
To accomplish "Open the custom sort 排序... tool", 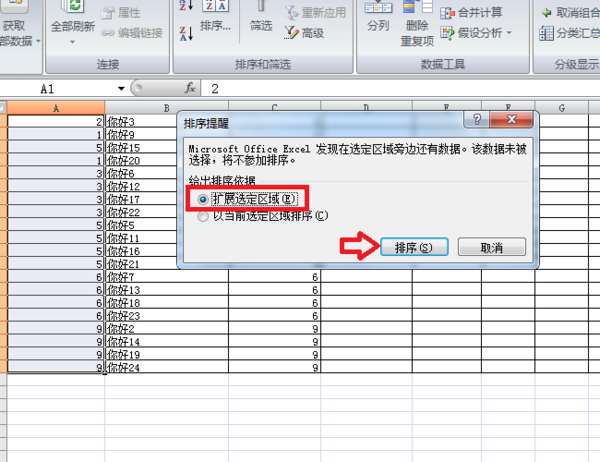I will (215, 18).
